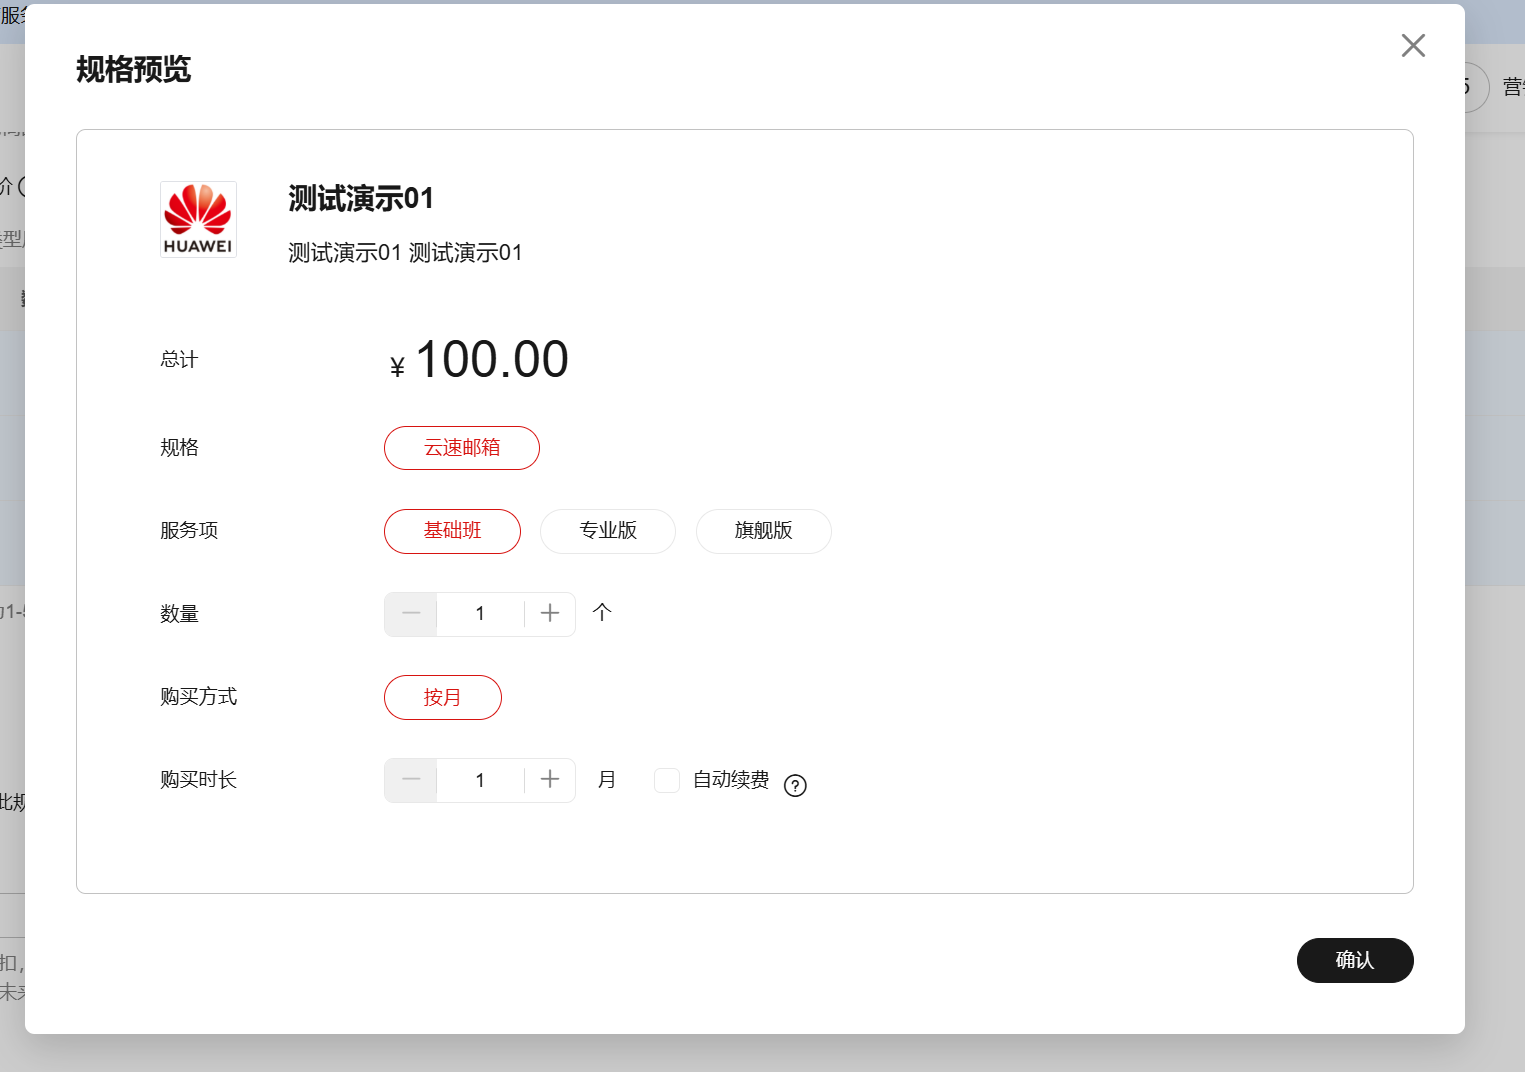
Task: Decrease 购买时长 with the minus icon
Action: pos(411,780)
